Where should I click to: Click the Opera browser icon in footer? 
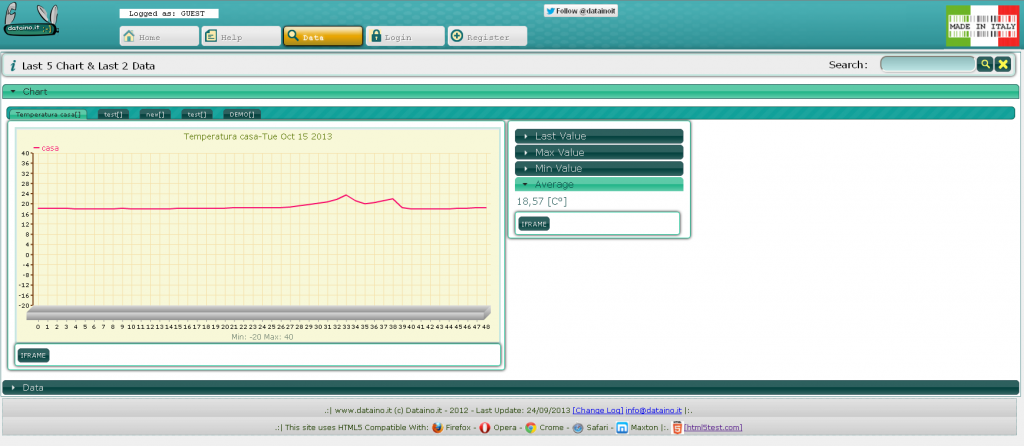pyautogui.click(x=484, y=428)
